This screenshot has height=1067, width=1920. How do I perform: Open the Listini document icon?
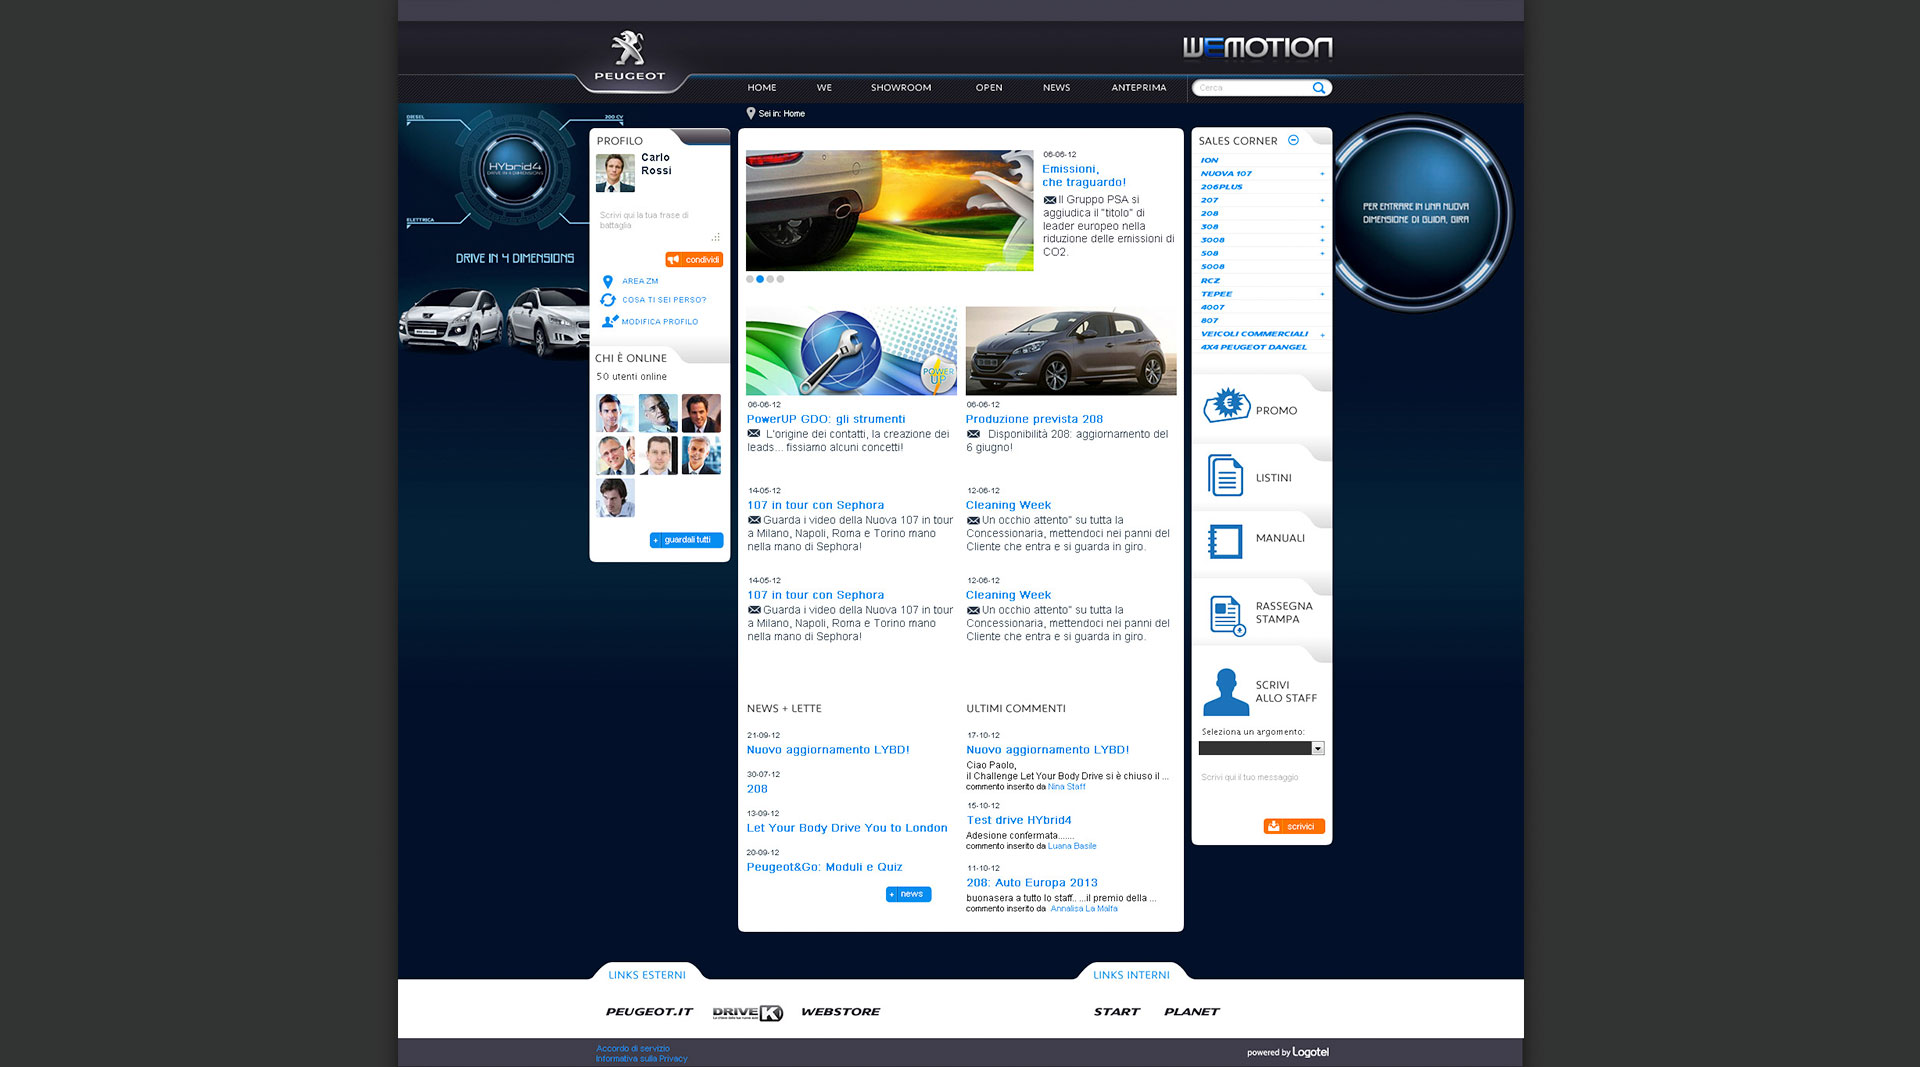(1225, 476)
